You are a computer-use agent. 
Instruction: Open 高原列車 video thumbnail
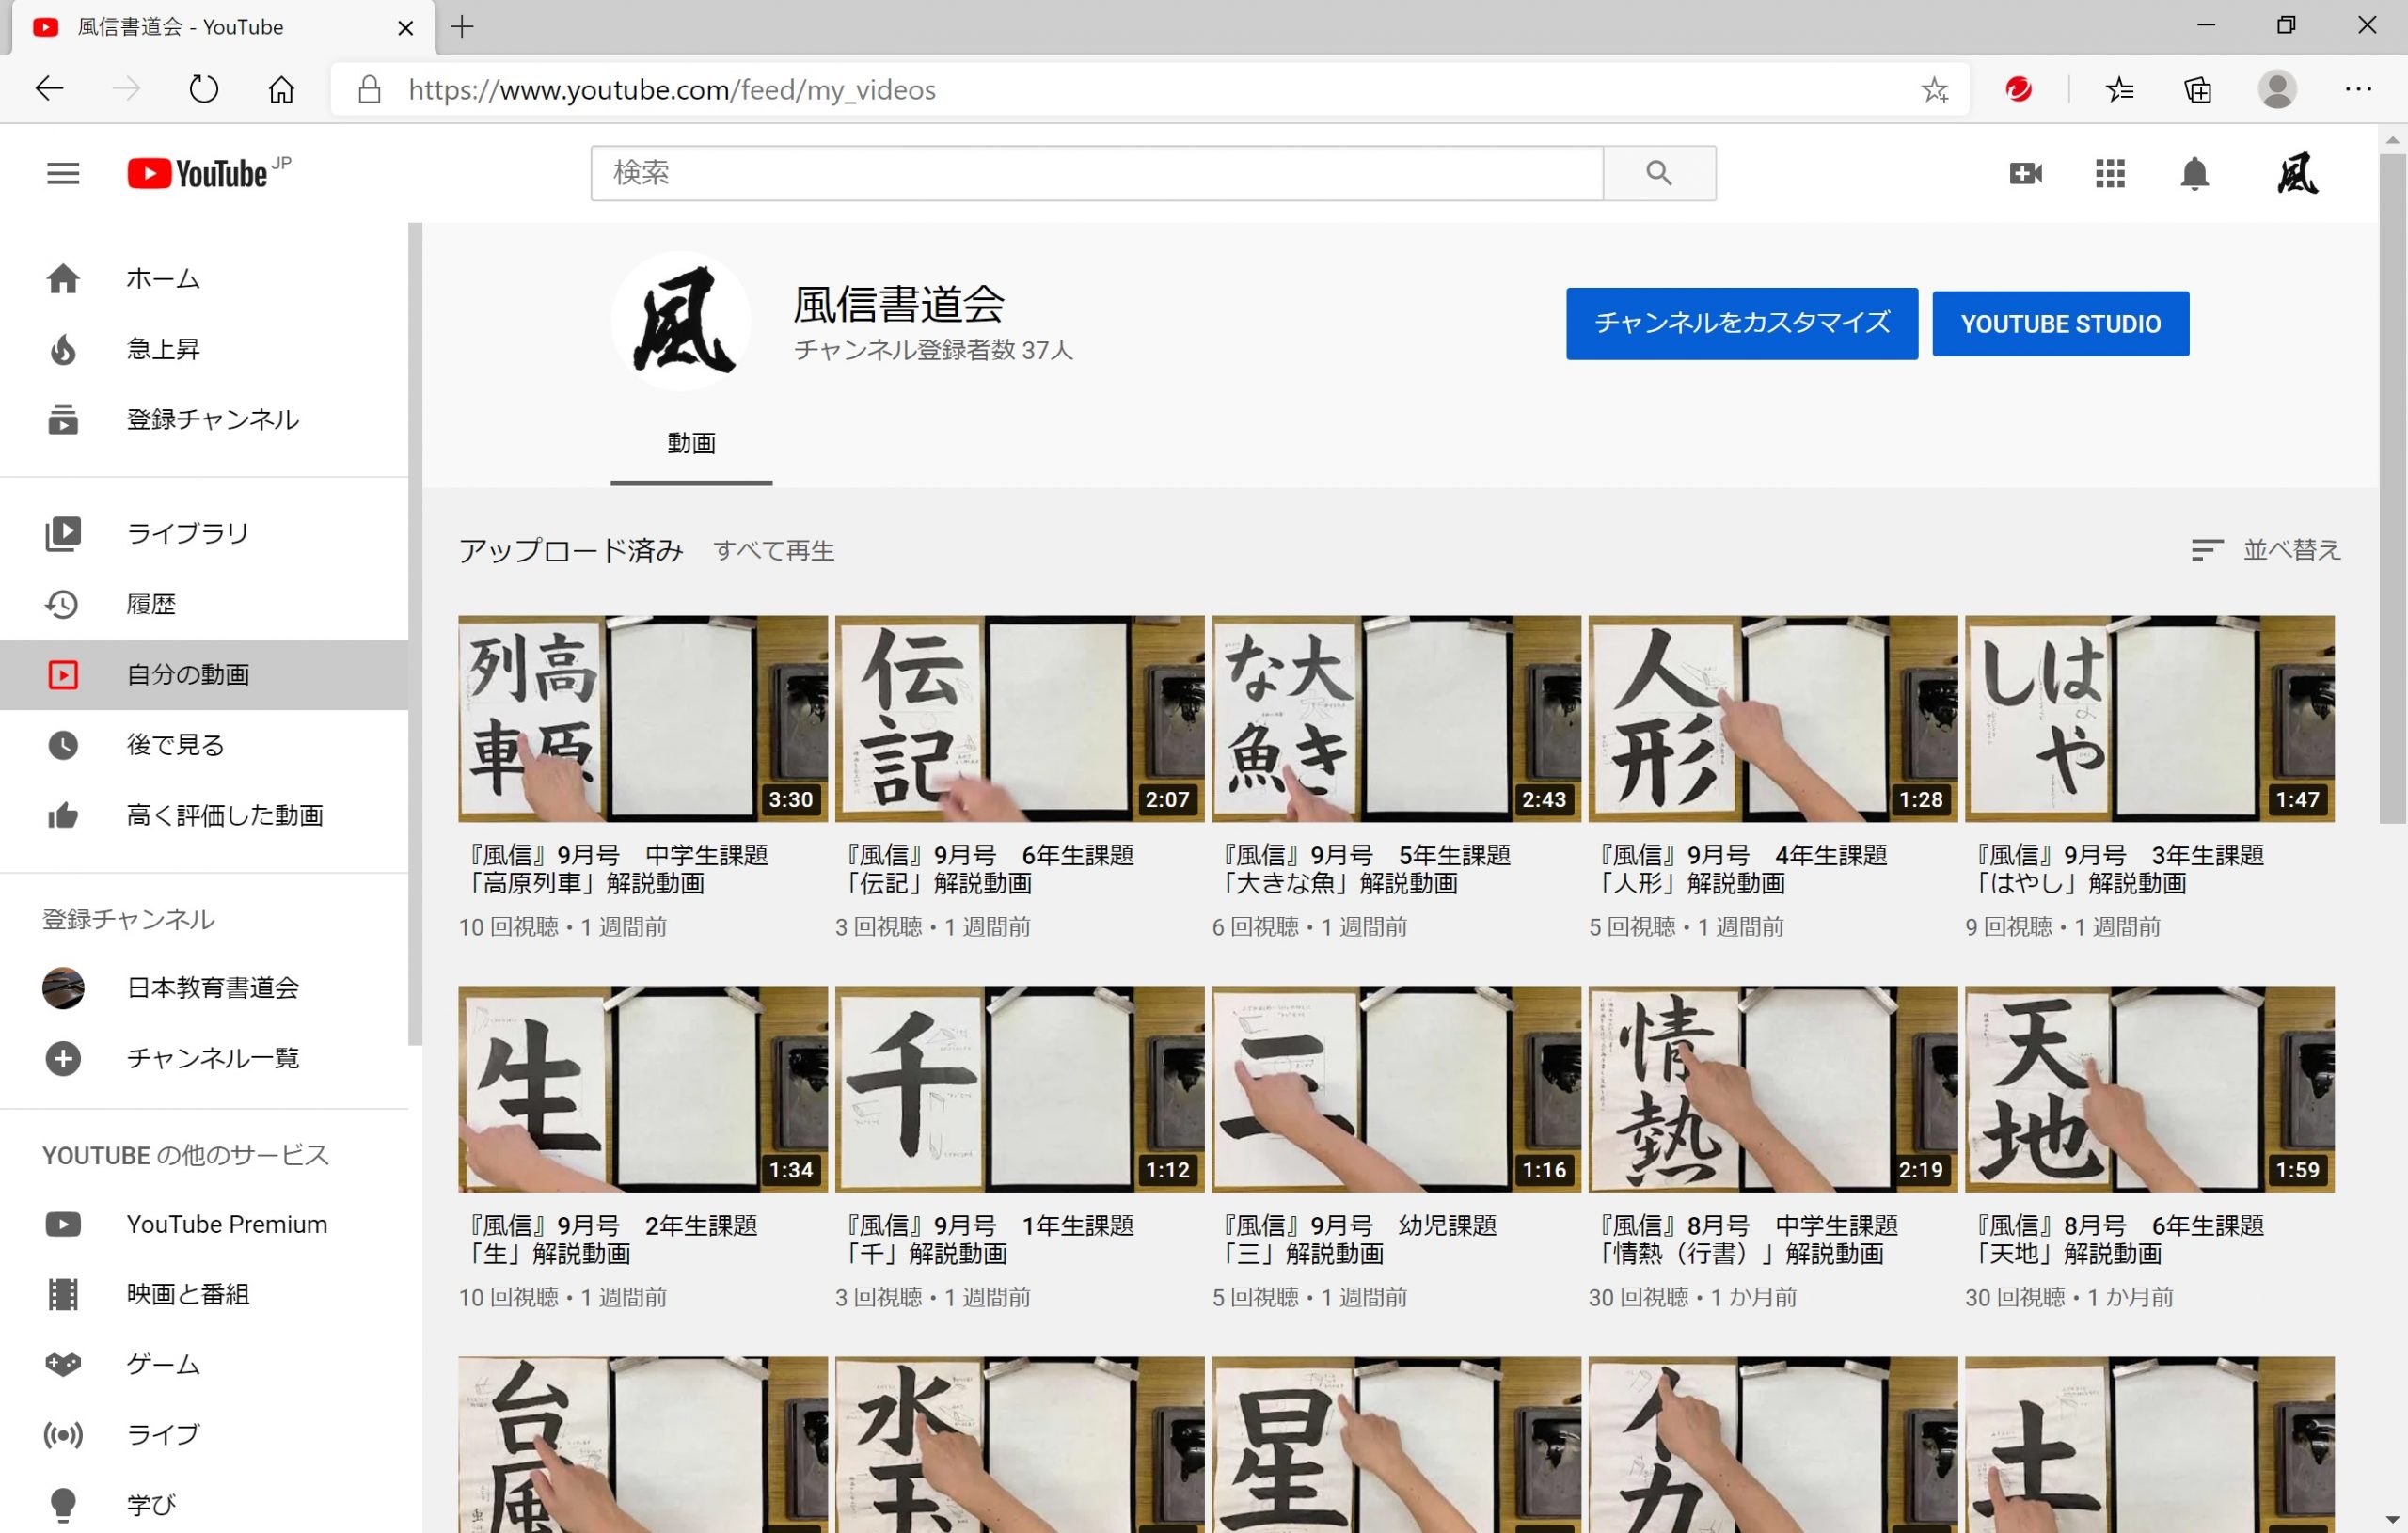click(643, 718)
